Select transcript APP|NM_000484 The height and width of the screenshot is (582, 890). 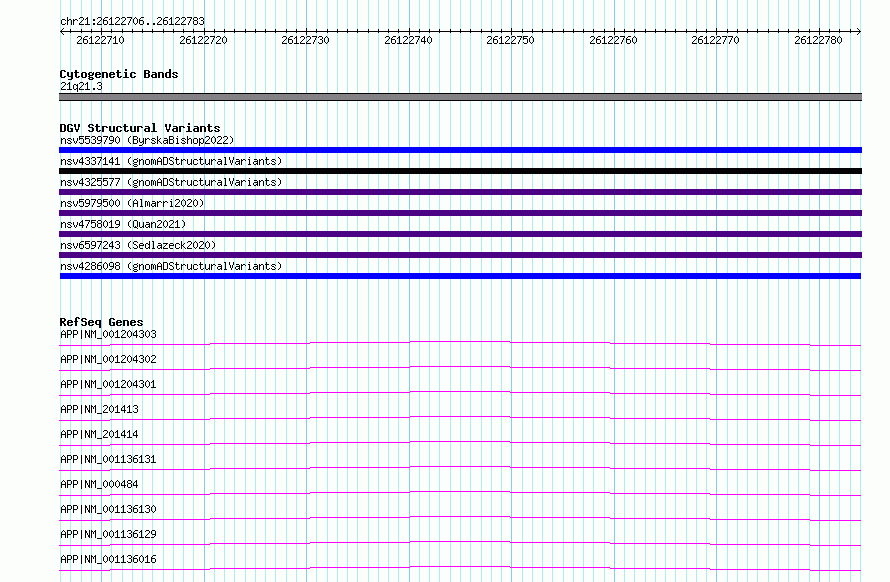coord(99,484)
